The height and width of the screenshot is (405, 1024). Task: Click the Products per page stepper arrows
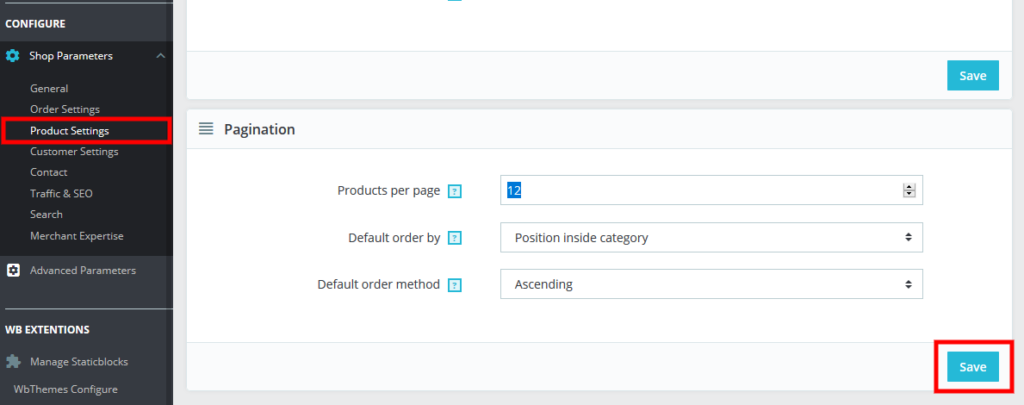coord(908,191)
